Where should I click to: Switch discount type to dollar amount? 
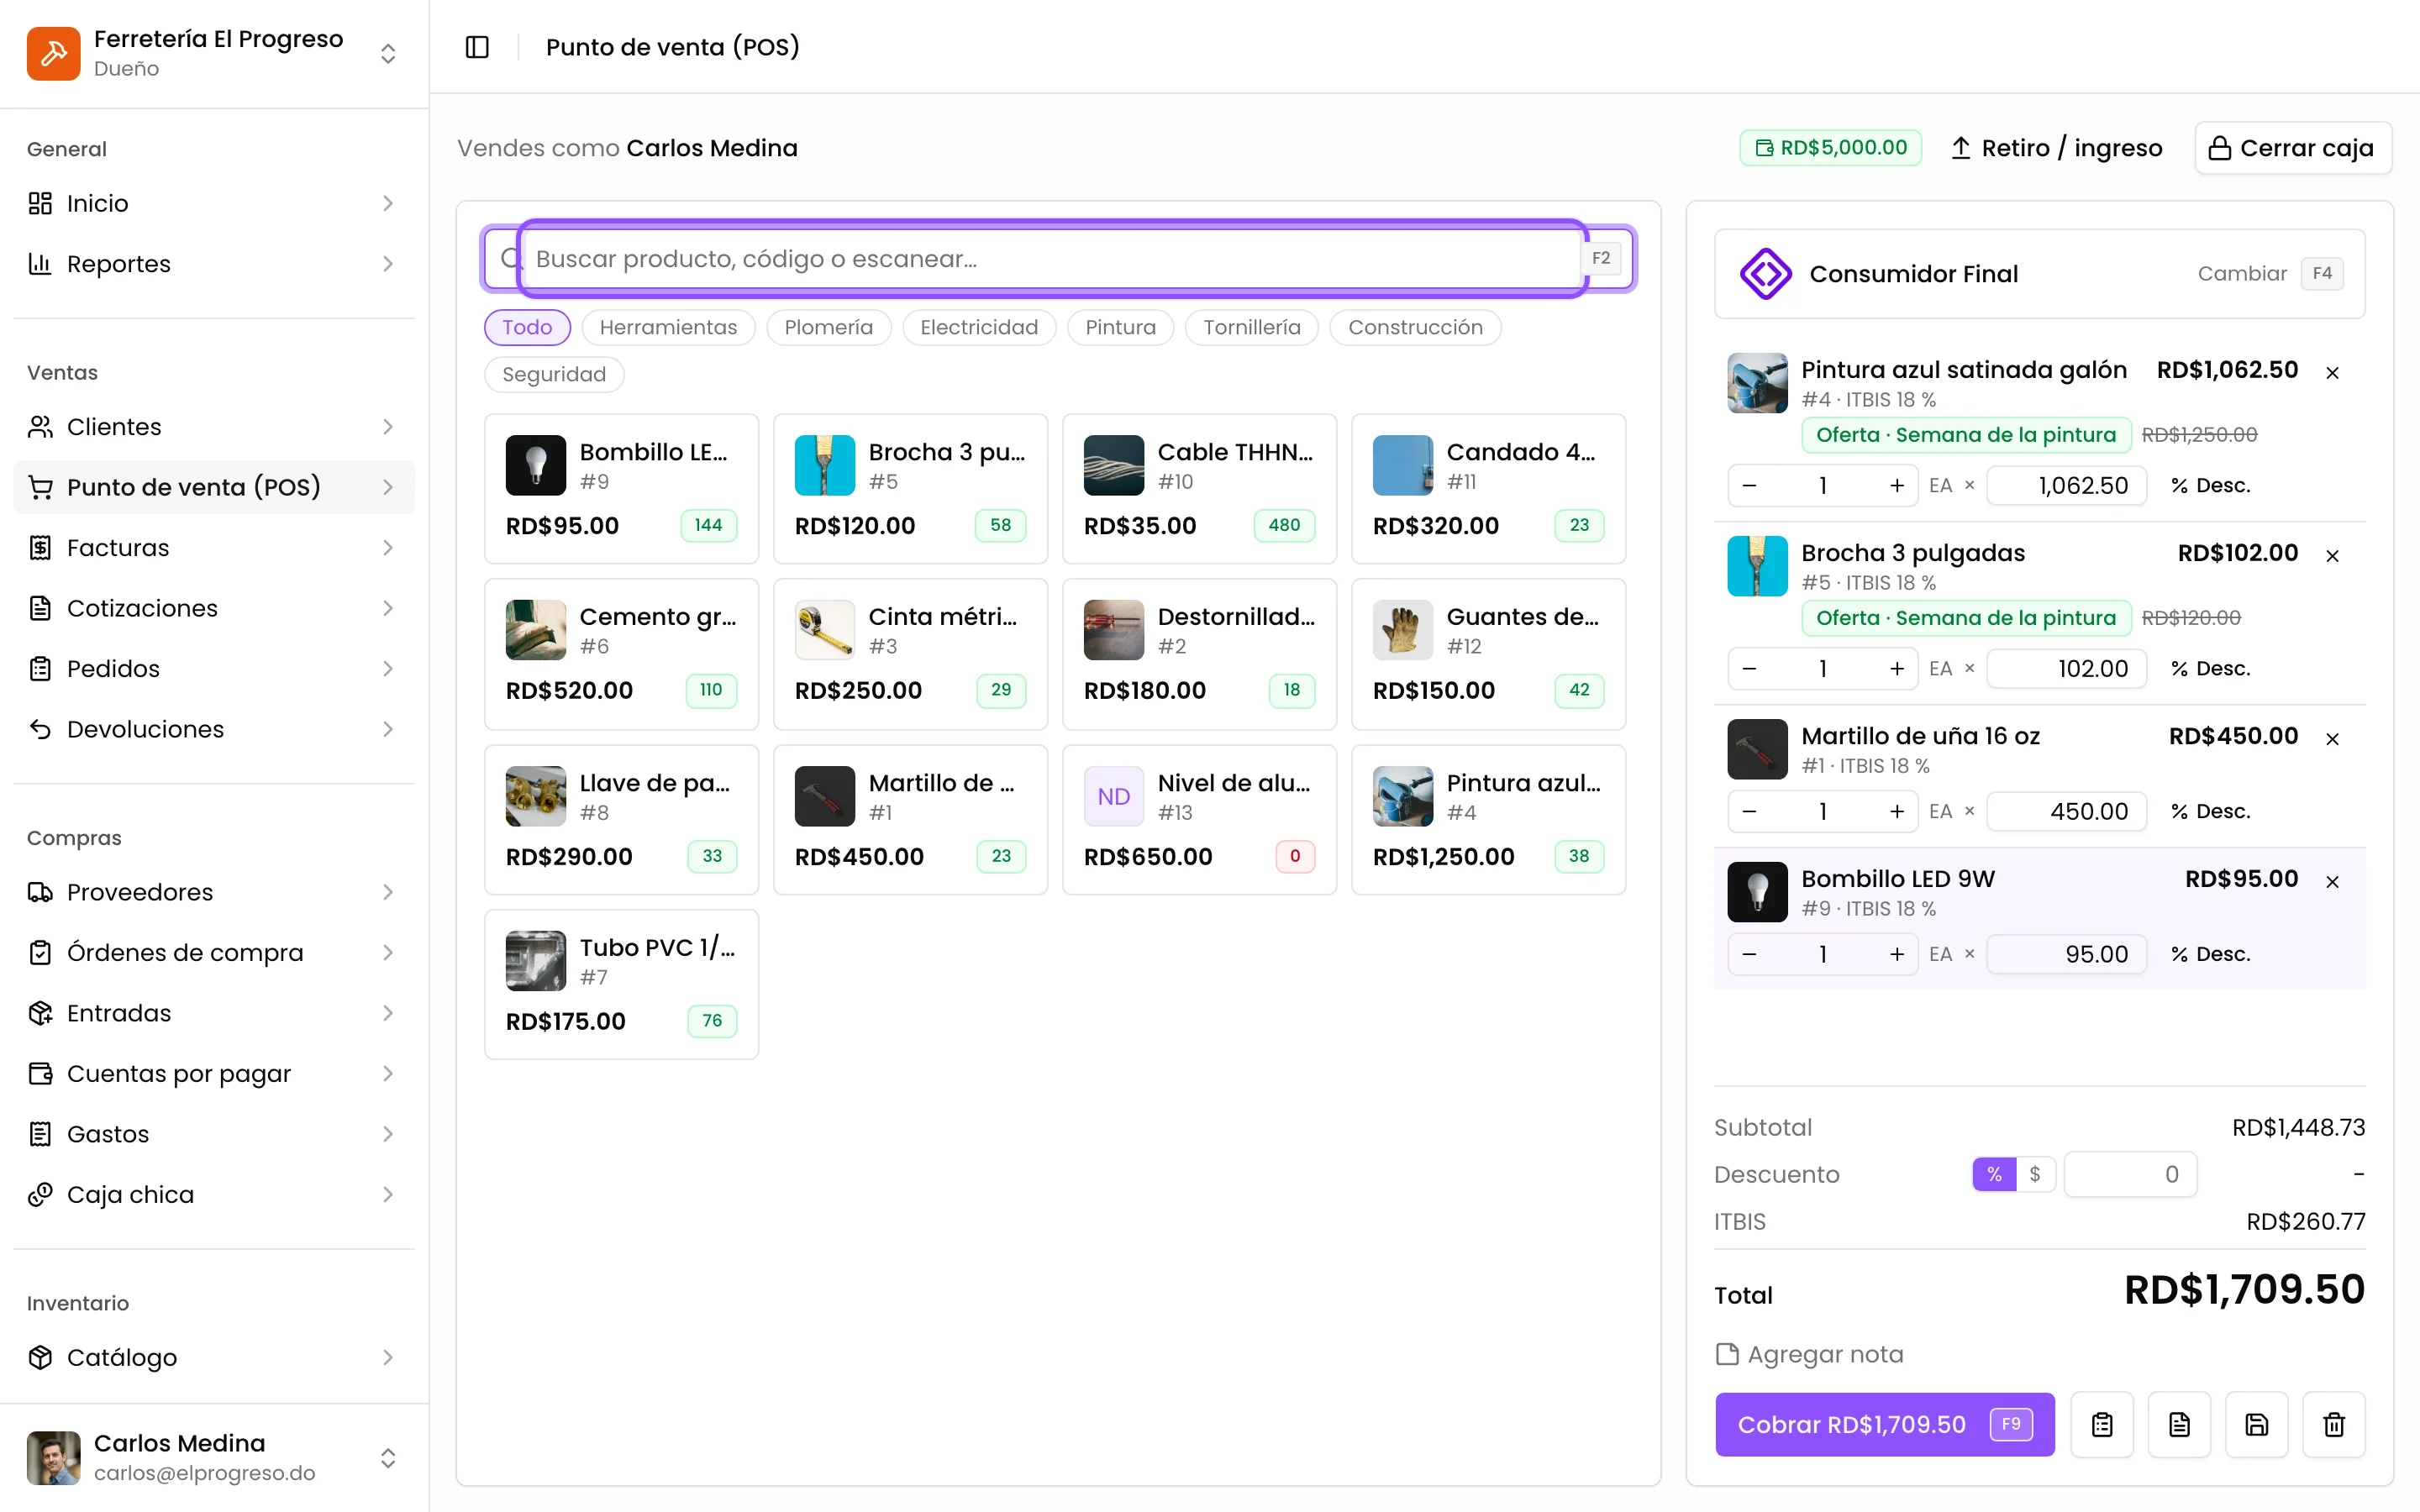click(2034, 1174)
